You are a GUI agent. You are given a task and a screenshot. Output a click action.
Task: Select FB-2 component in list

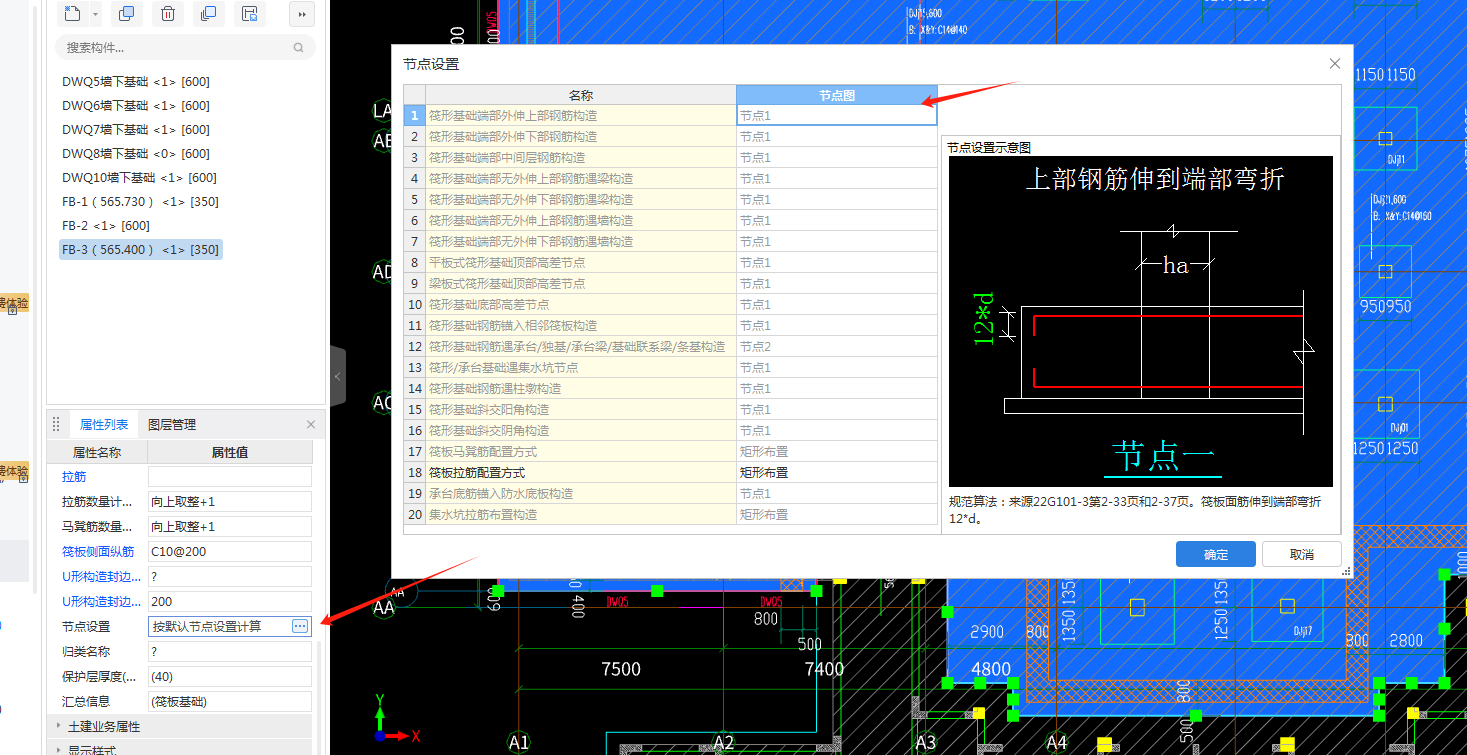point(106,226)
